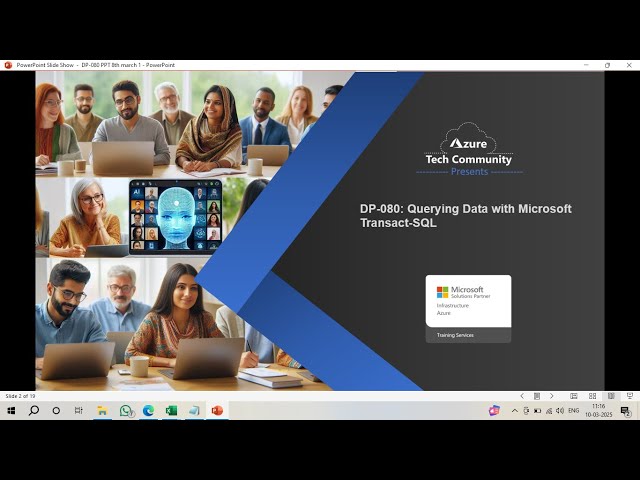
Task: Switch to Slide Sorter view
Action: pos(592,396)
